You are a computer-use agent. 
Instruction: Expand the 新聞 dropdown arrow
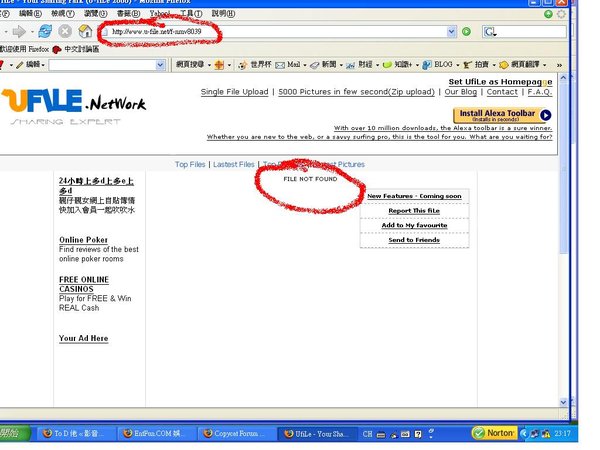(341, 65)
